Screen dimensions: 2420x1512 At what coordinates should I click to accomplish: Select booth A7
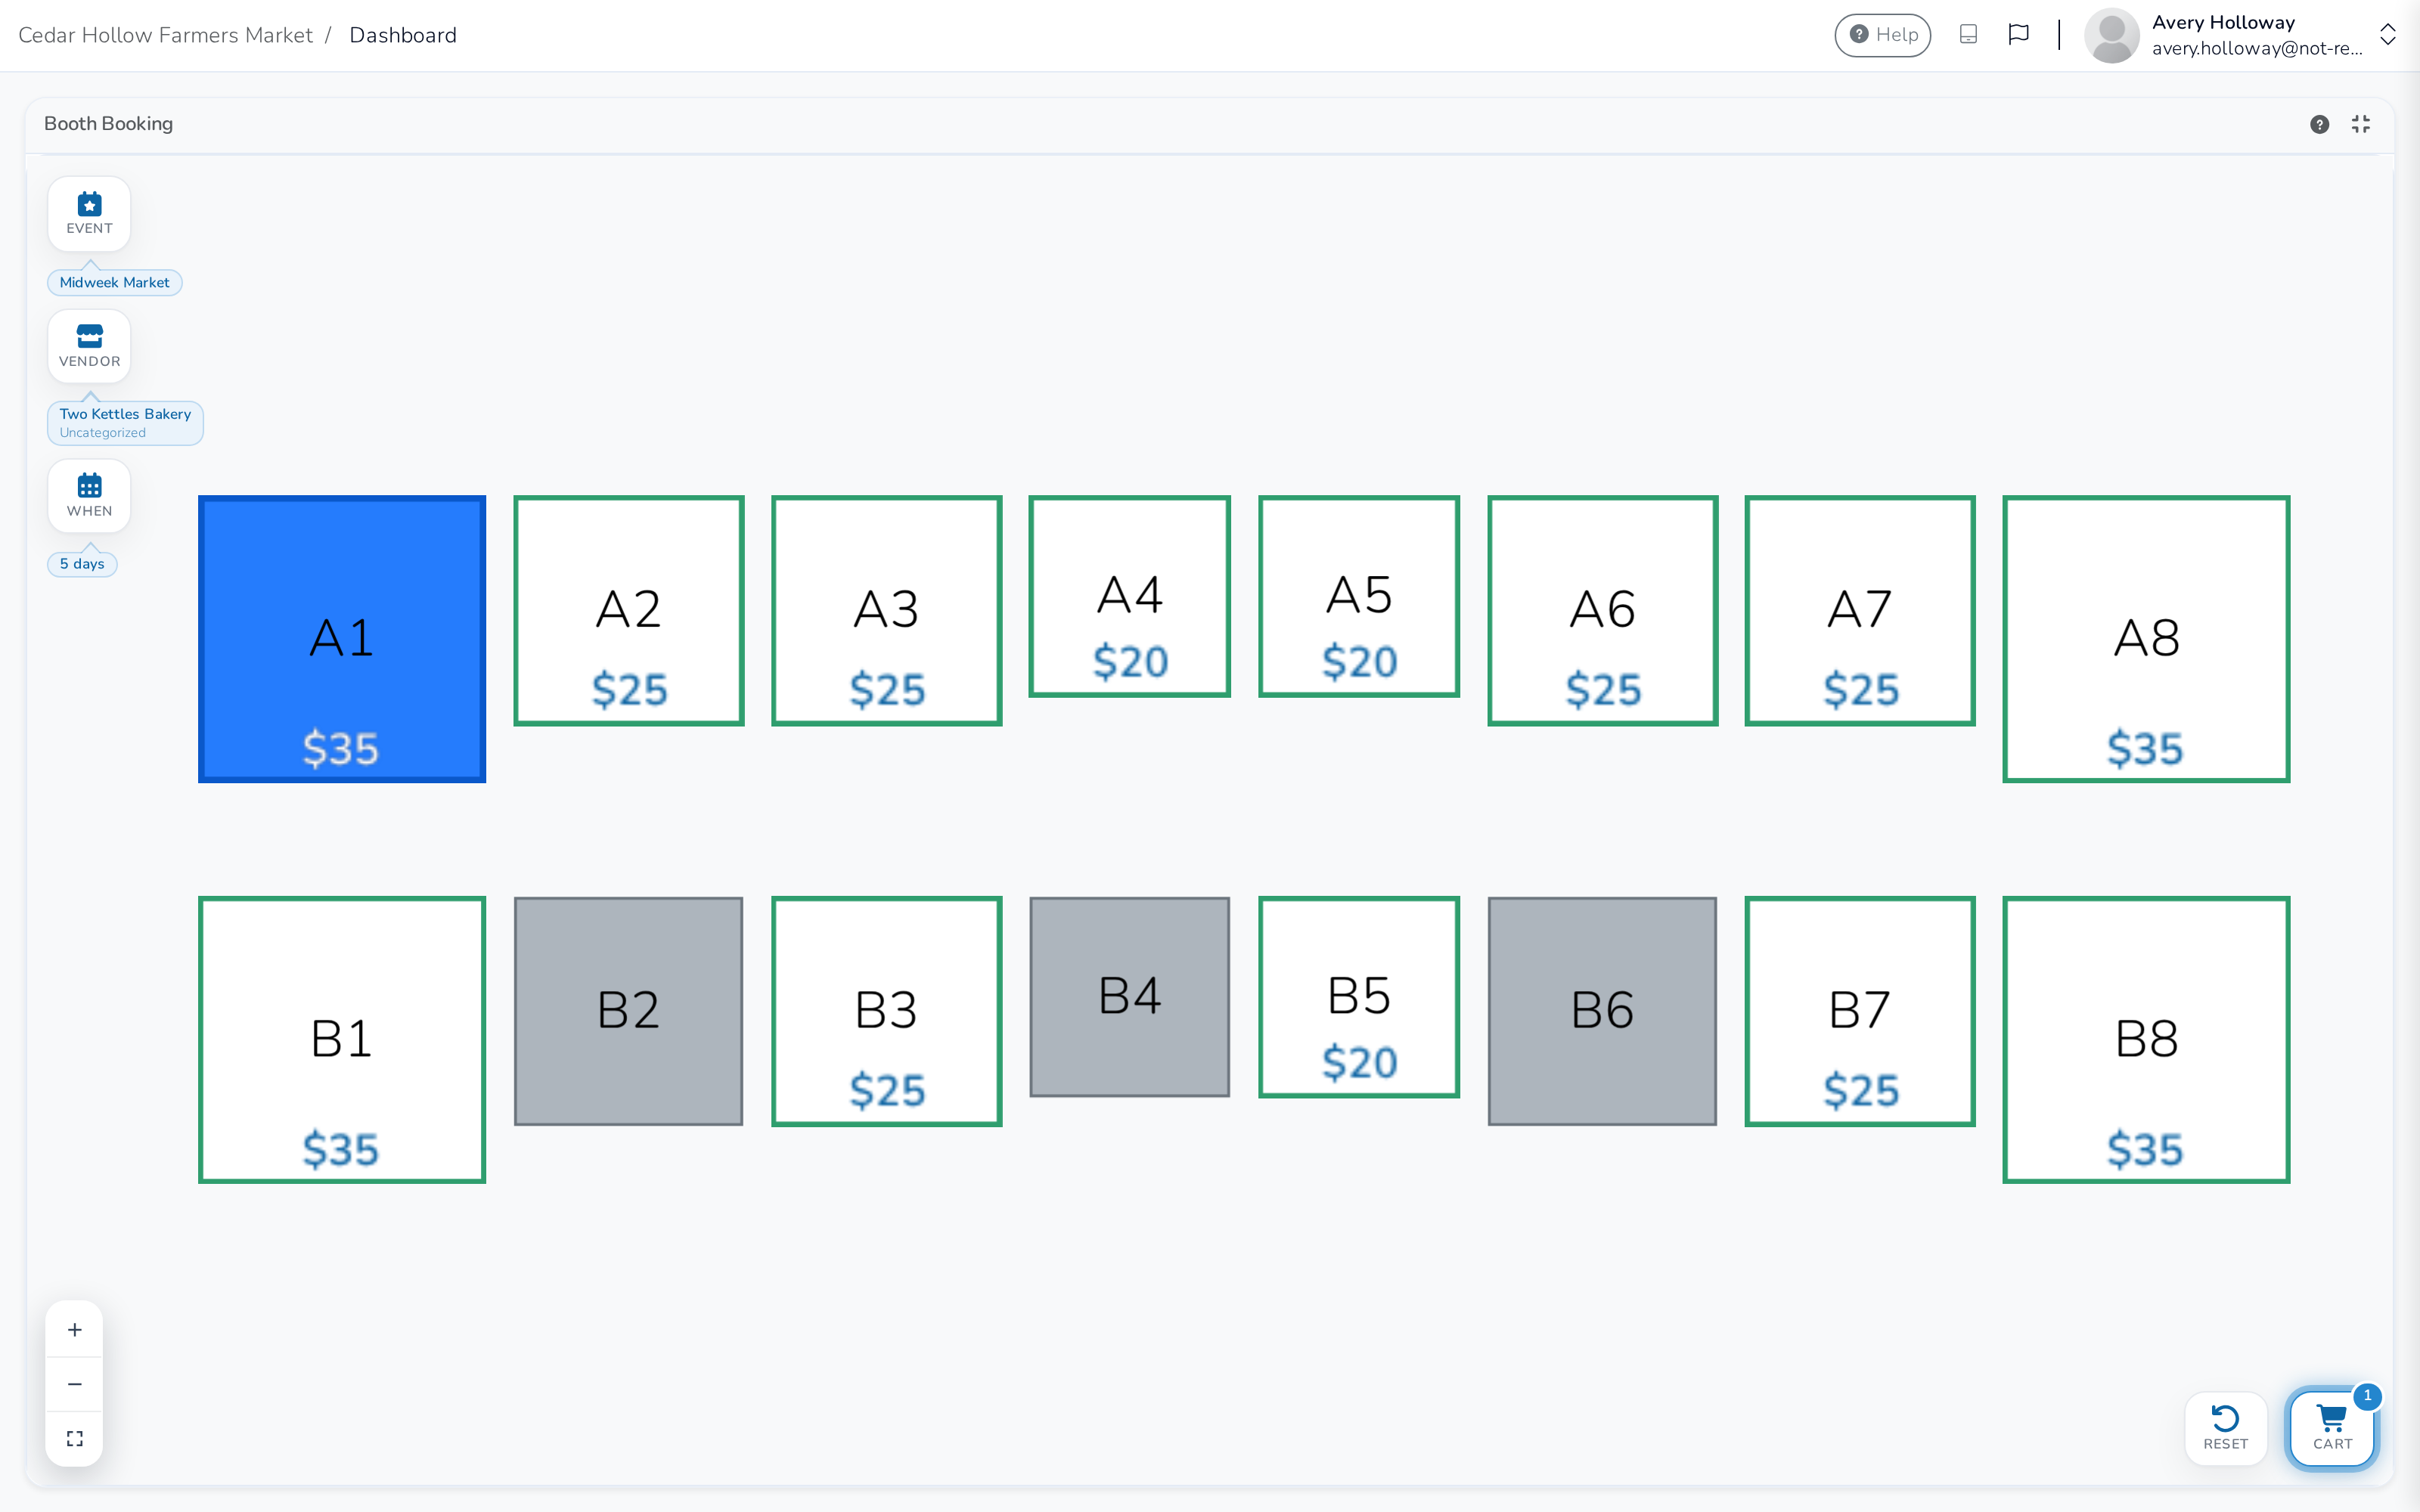(1860, 611)
